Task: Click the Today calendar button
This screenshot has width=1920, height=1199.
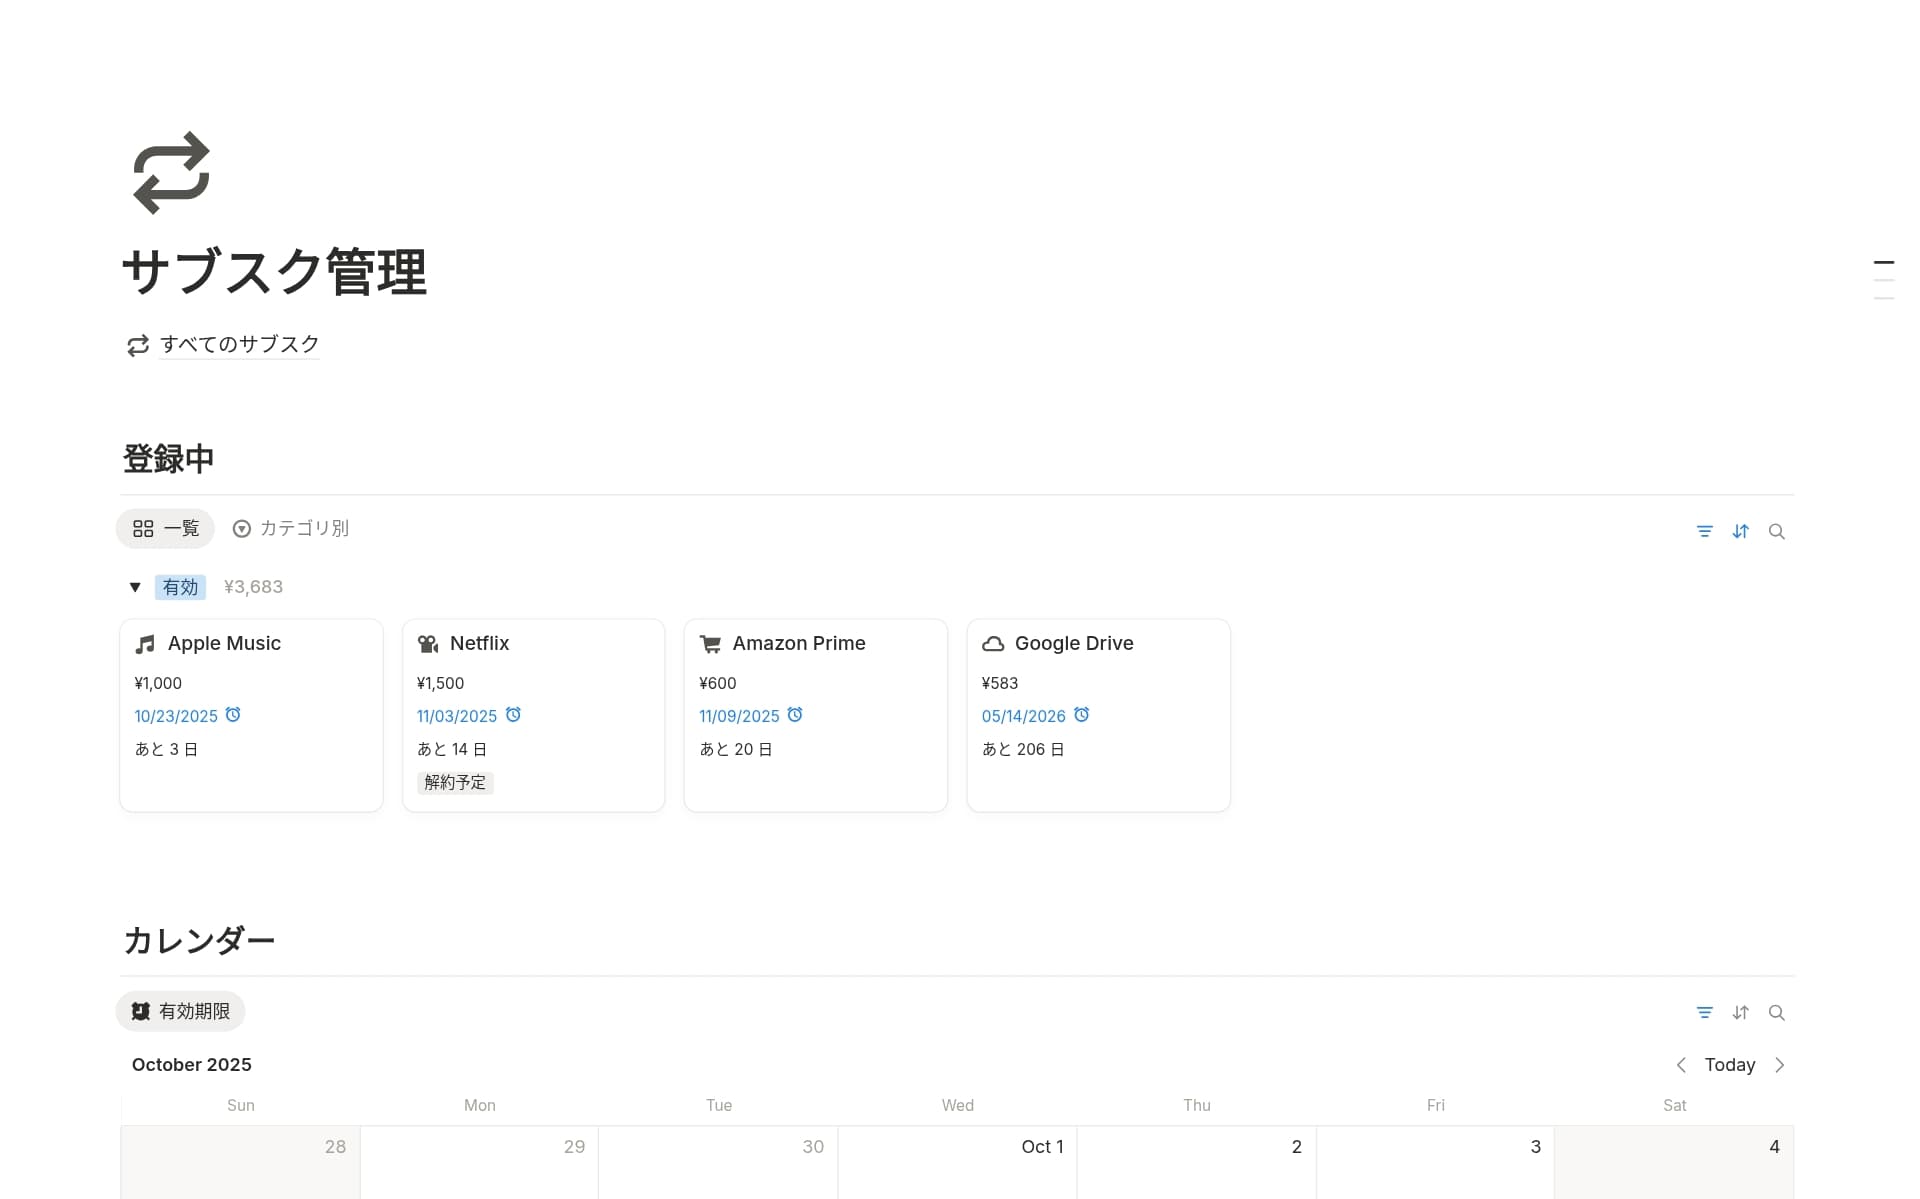Action: click(x=1729, y=1065)
